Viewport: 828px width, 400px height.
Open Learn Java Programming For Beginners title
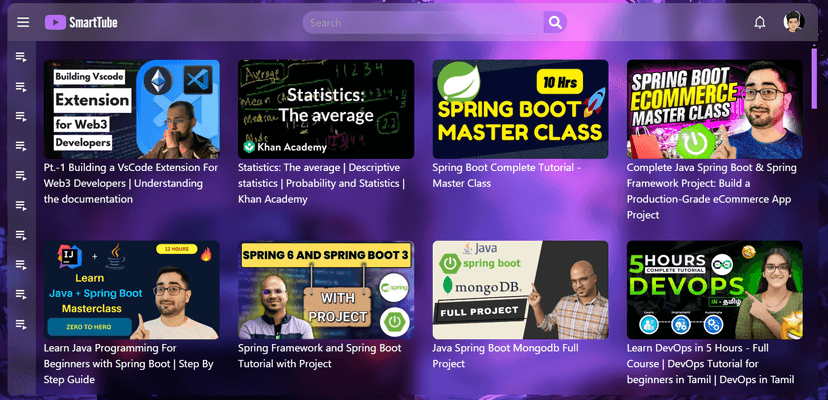[x=128, y=364]
